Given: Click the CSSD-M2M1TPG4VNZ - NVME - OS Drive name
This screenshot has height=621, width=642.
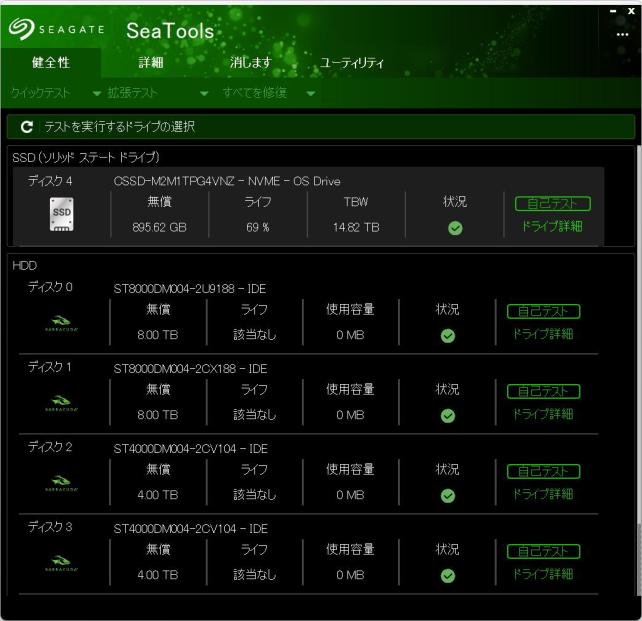Looking at the screenshot, I should pyautogui.click(x=227, y=181).
